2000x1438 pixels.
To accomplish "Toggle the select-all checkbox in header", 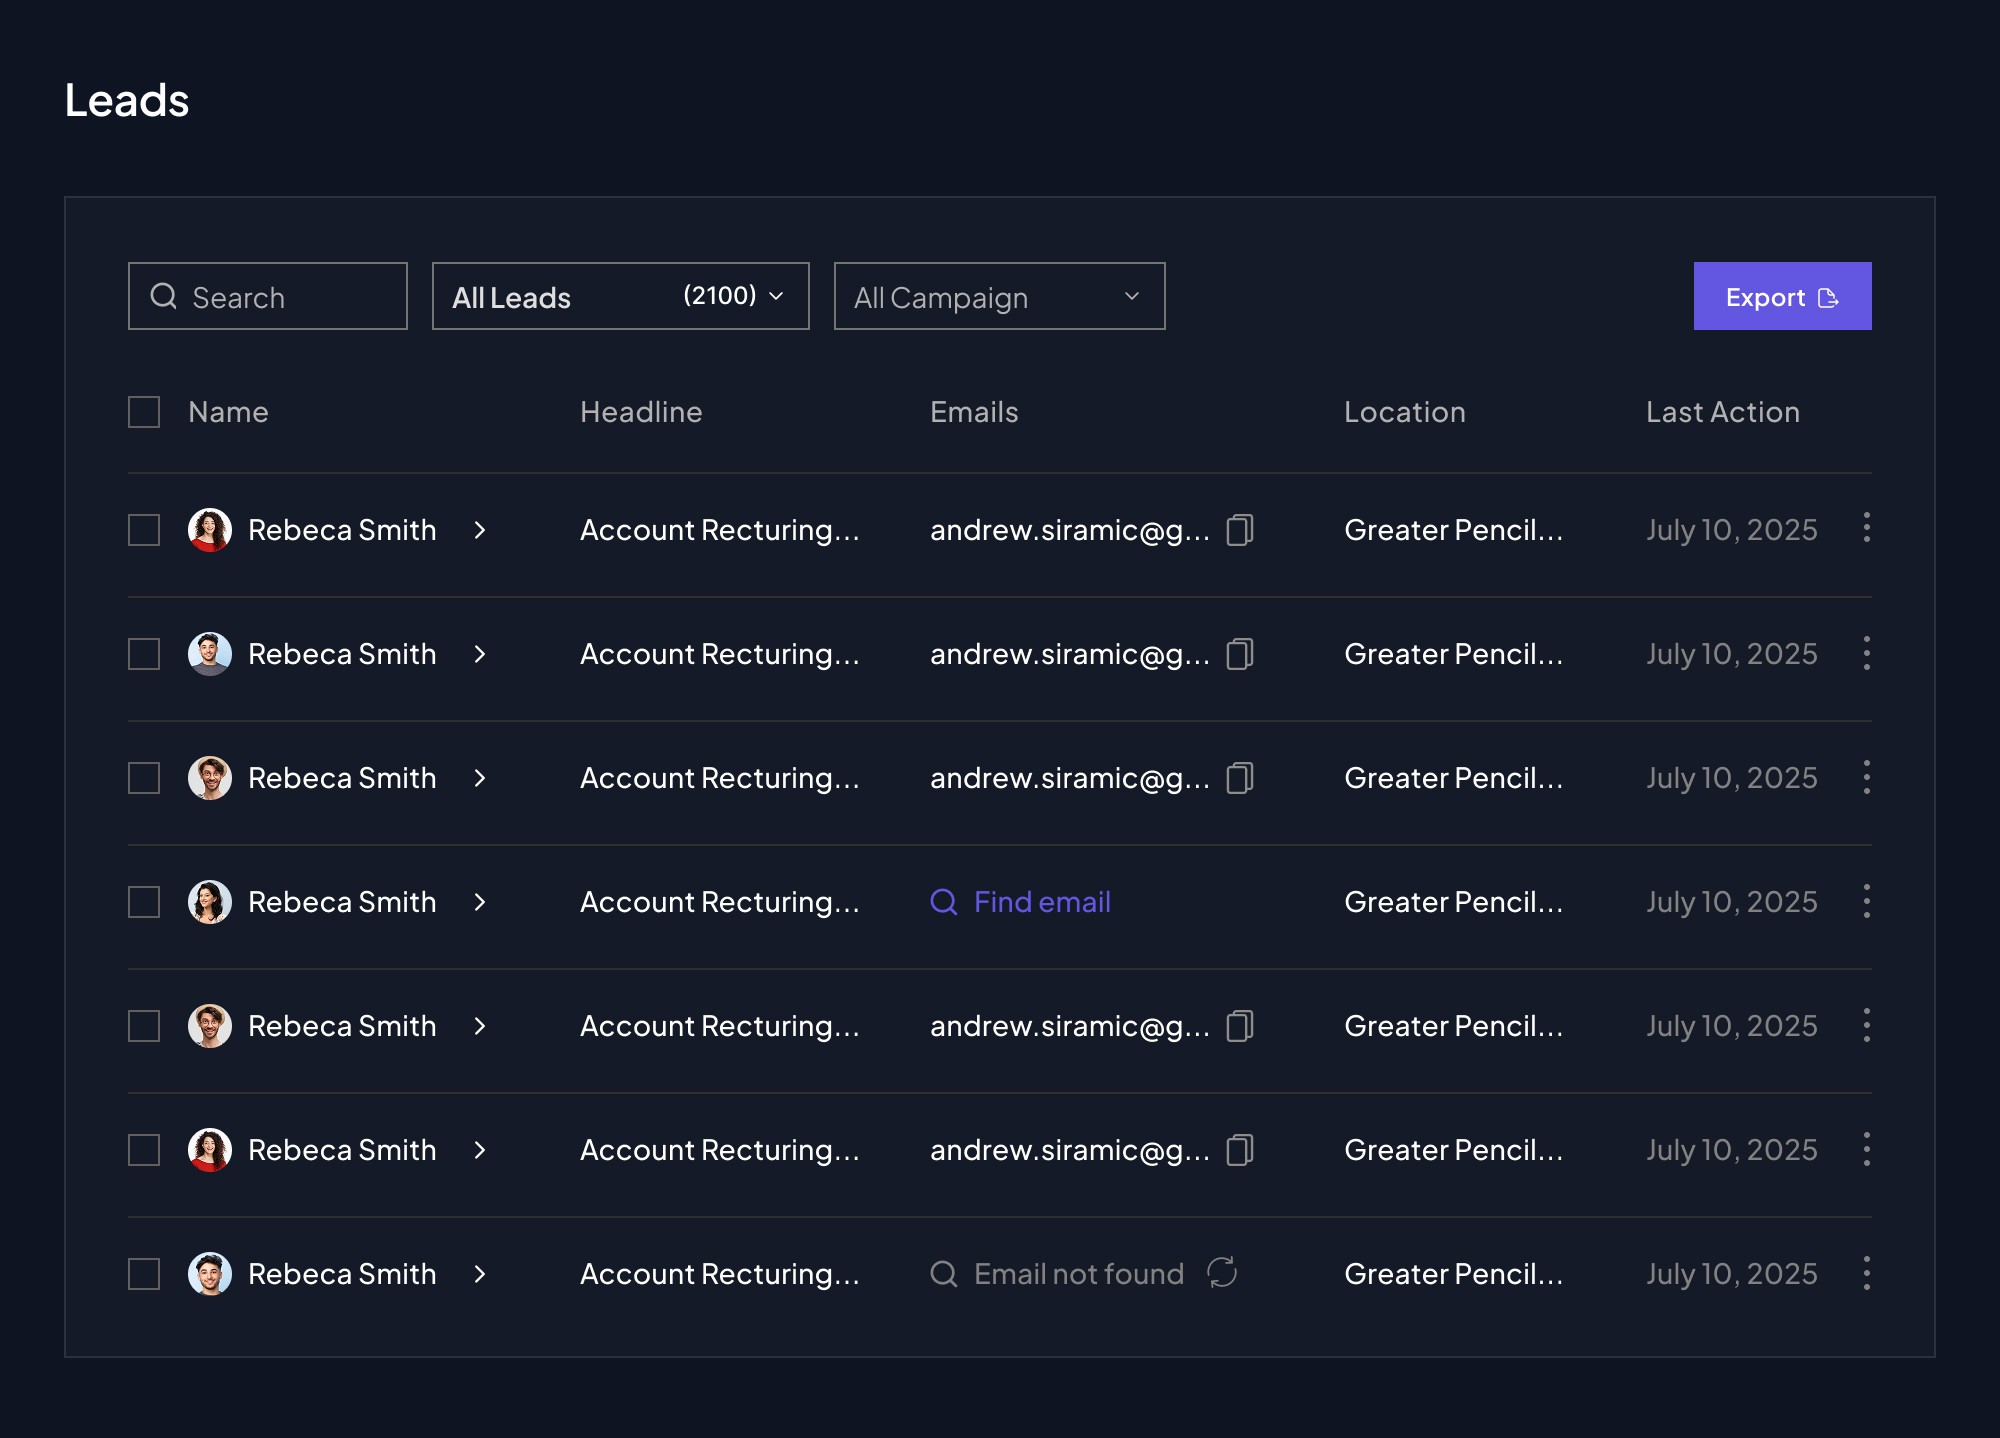I will tap(144, 412).
